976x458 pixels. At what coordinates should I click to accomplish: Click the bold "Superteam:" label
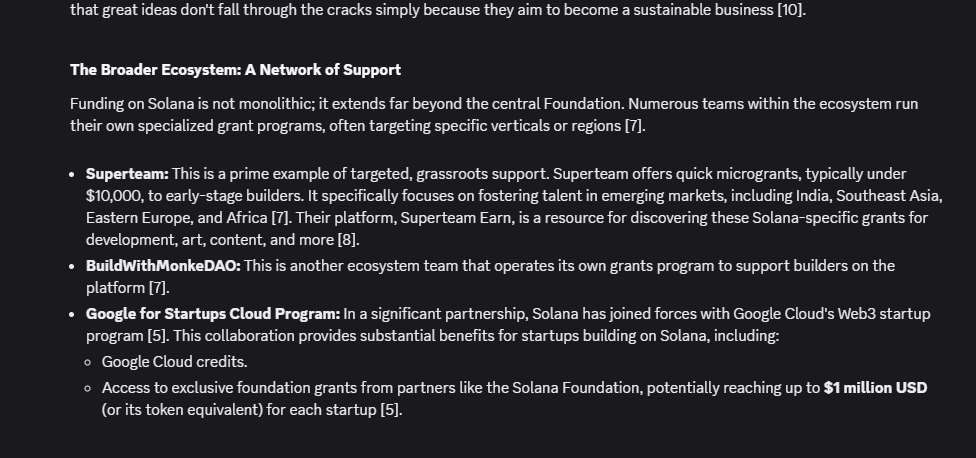[x=127, y=174]
